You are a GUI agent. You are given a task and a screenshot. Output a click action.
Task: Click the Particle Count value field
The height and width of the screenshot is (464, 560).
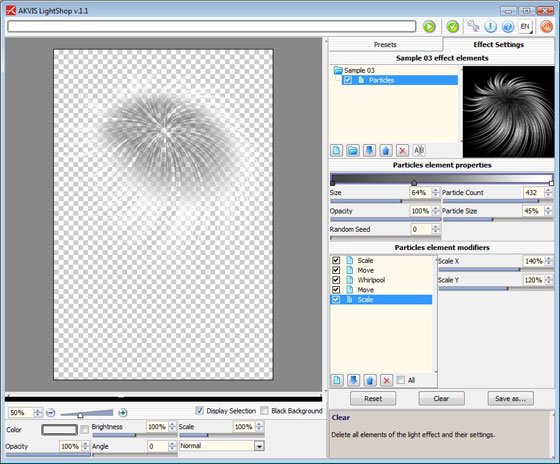point(534,193)
